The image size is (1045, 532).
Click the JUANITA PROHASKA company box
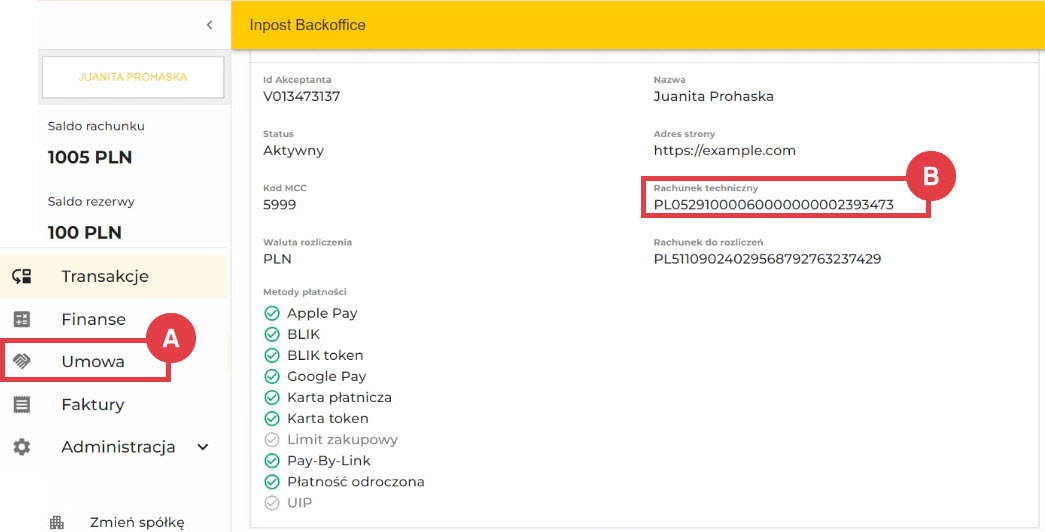tap(133, 77)
